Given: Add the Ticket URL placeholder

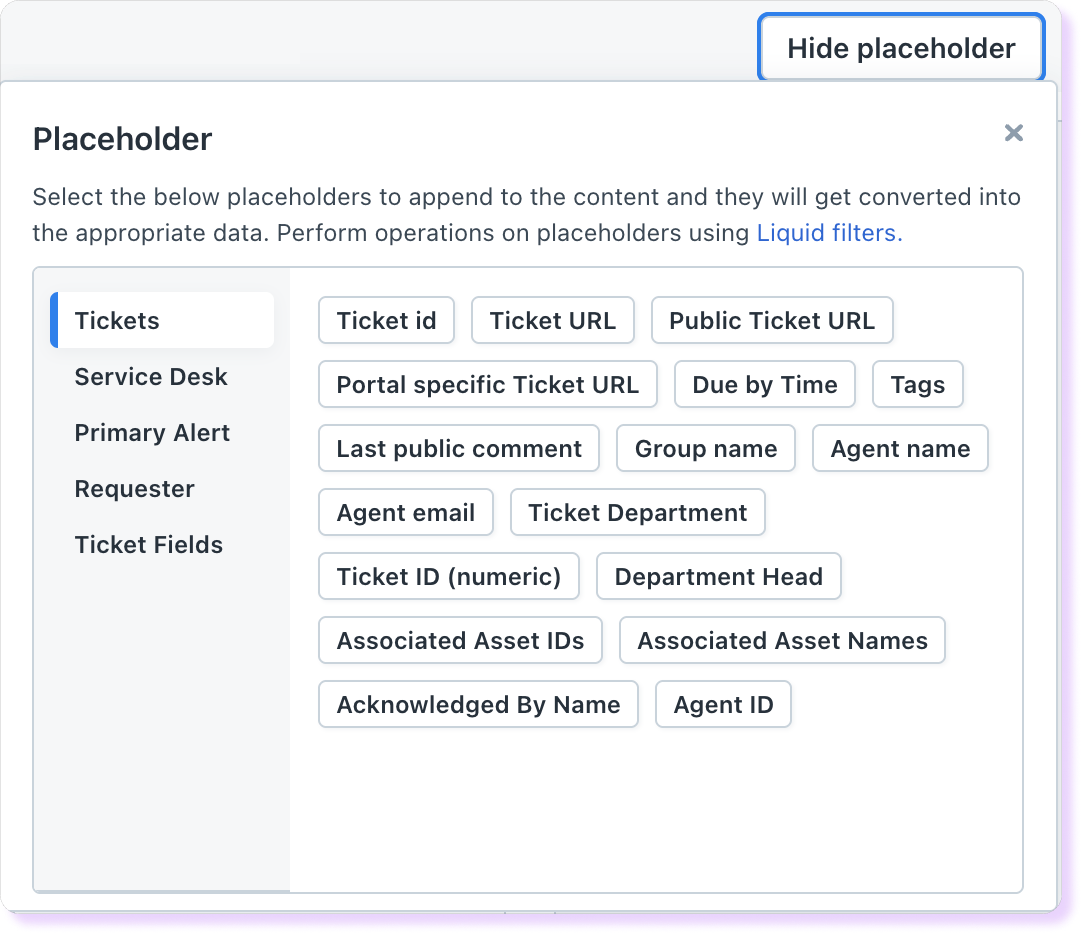Looking at the screenshot, I should tap(552, 321).
